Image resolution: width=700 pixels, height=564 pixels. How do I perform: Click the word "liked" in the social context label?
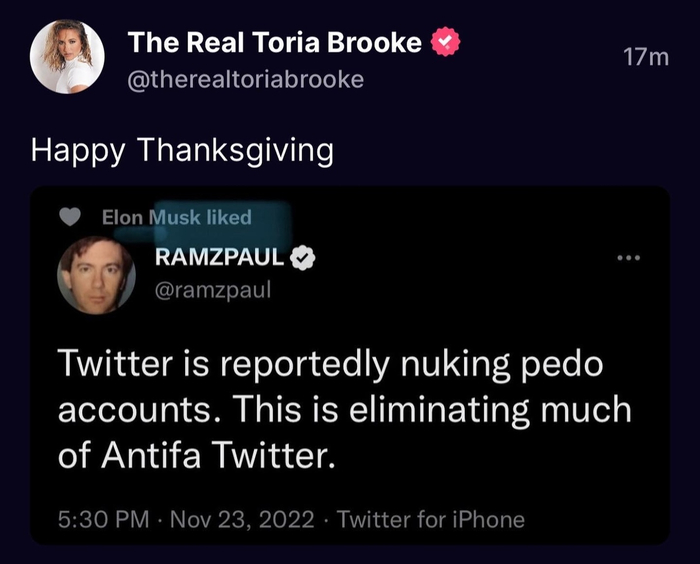[x=229, y=217]
